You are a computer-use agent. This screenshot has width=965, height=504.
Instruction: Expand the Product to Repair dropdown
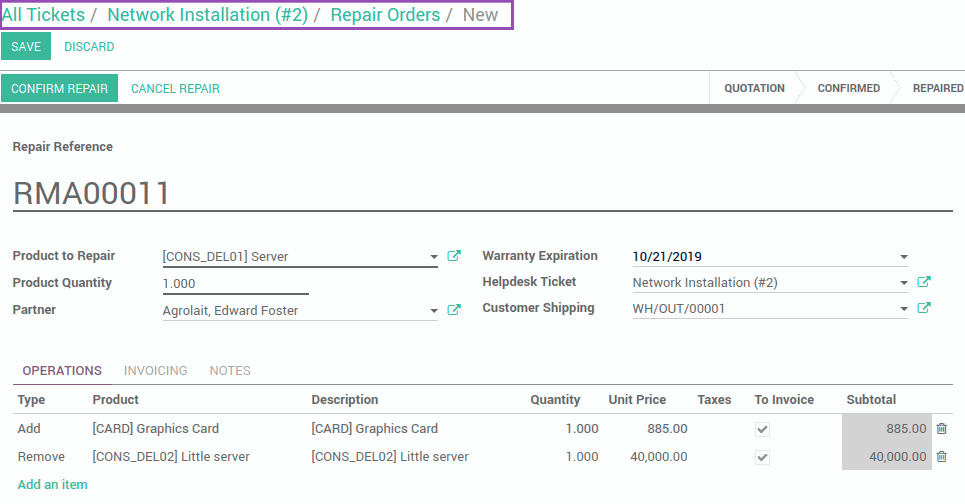(434, 257)
